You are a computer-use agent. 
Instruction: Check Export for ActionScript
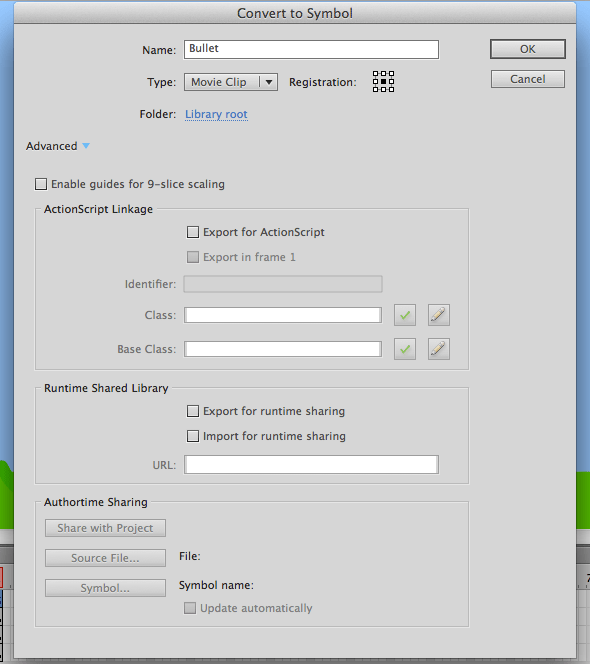point(193,232)
